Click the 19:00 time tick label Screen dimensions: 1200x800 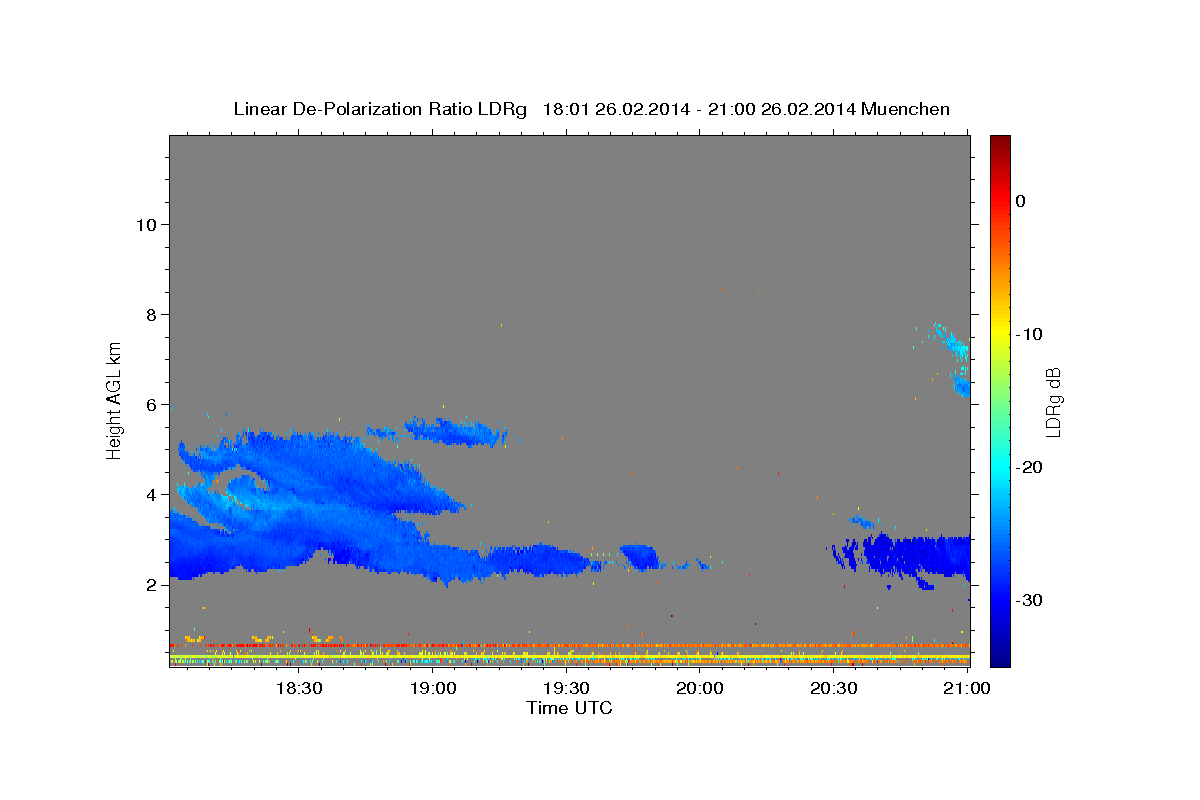coord(432,688)
